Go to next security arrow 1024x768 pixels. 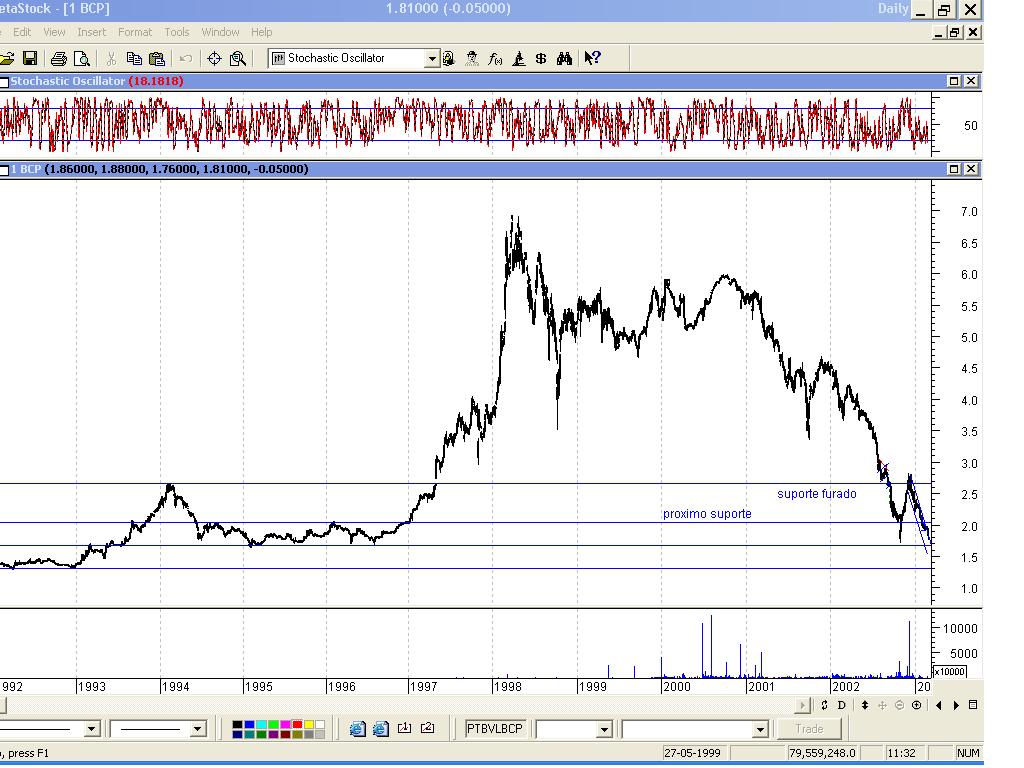click(x=956, y=705)
